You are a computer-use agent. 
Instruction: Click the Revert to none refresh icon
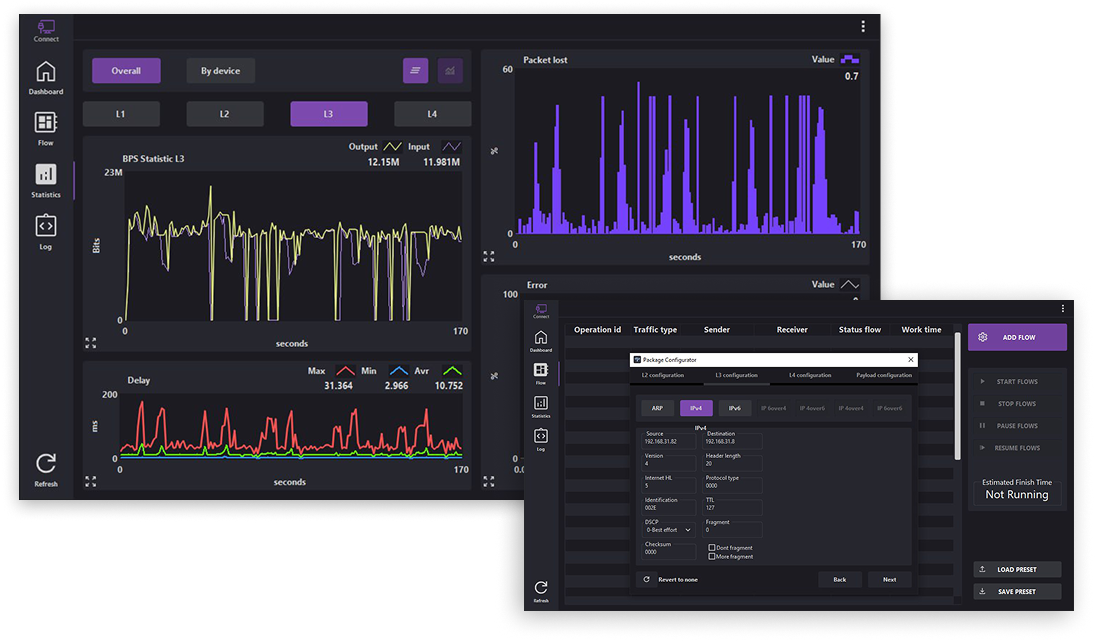click(647, 579)
